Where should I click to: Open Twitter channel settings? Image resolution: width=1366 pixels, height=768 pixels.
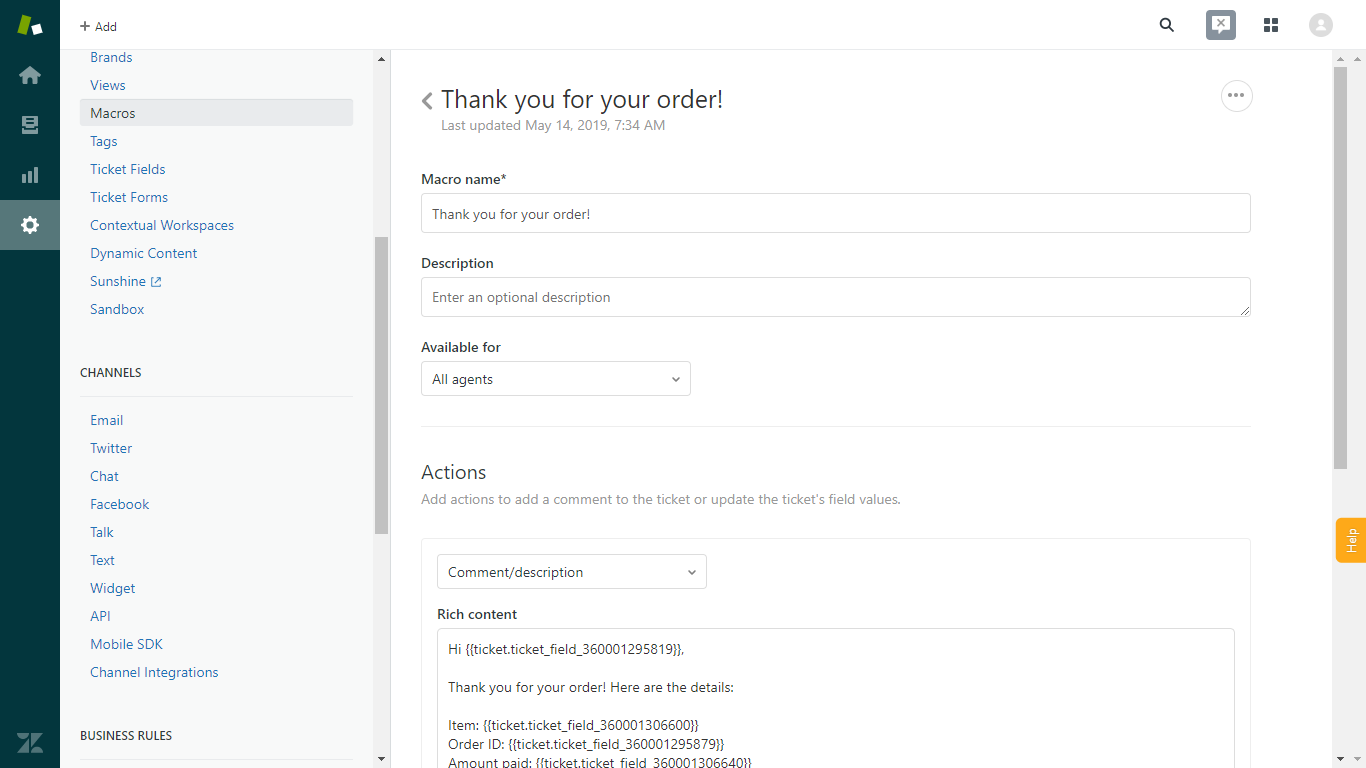point(111,448)
